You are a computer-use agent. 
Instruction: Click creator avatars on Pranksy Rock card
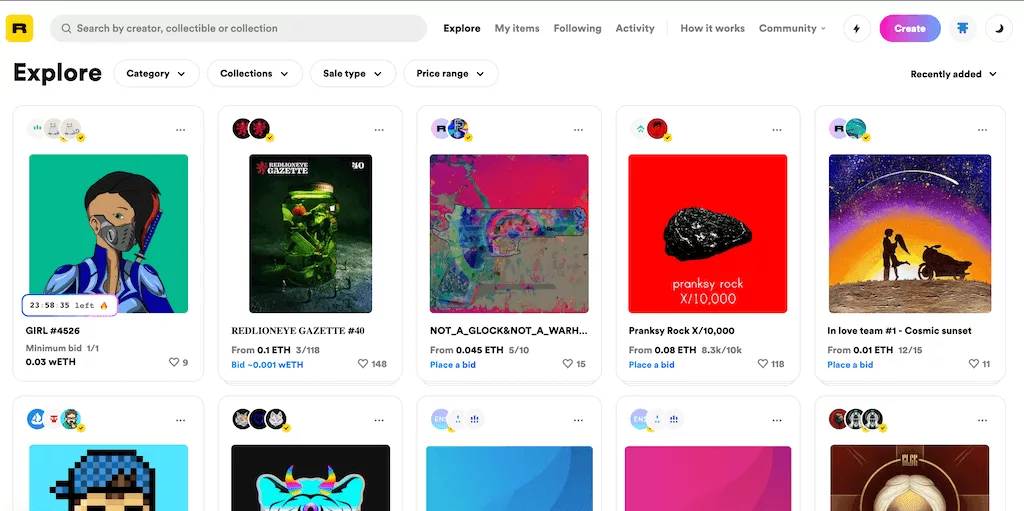(650, 129)
